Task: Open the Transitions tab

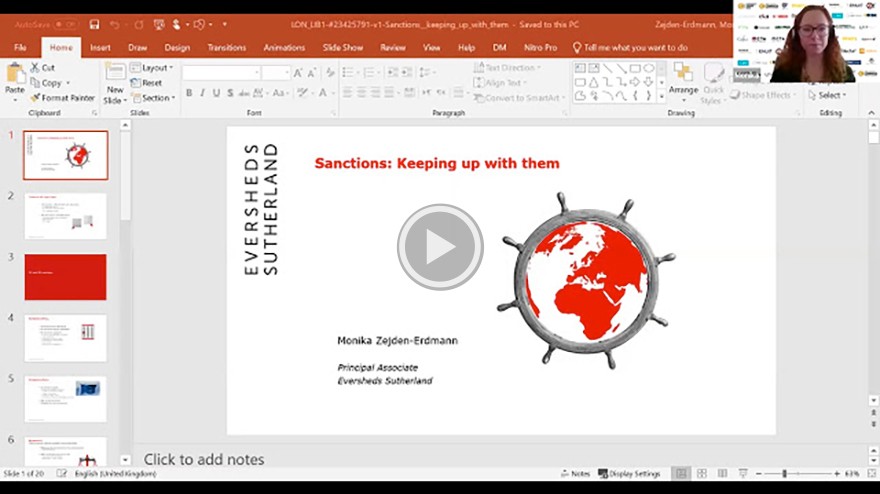Action: (x=227, y=48)
